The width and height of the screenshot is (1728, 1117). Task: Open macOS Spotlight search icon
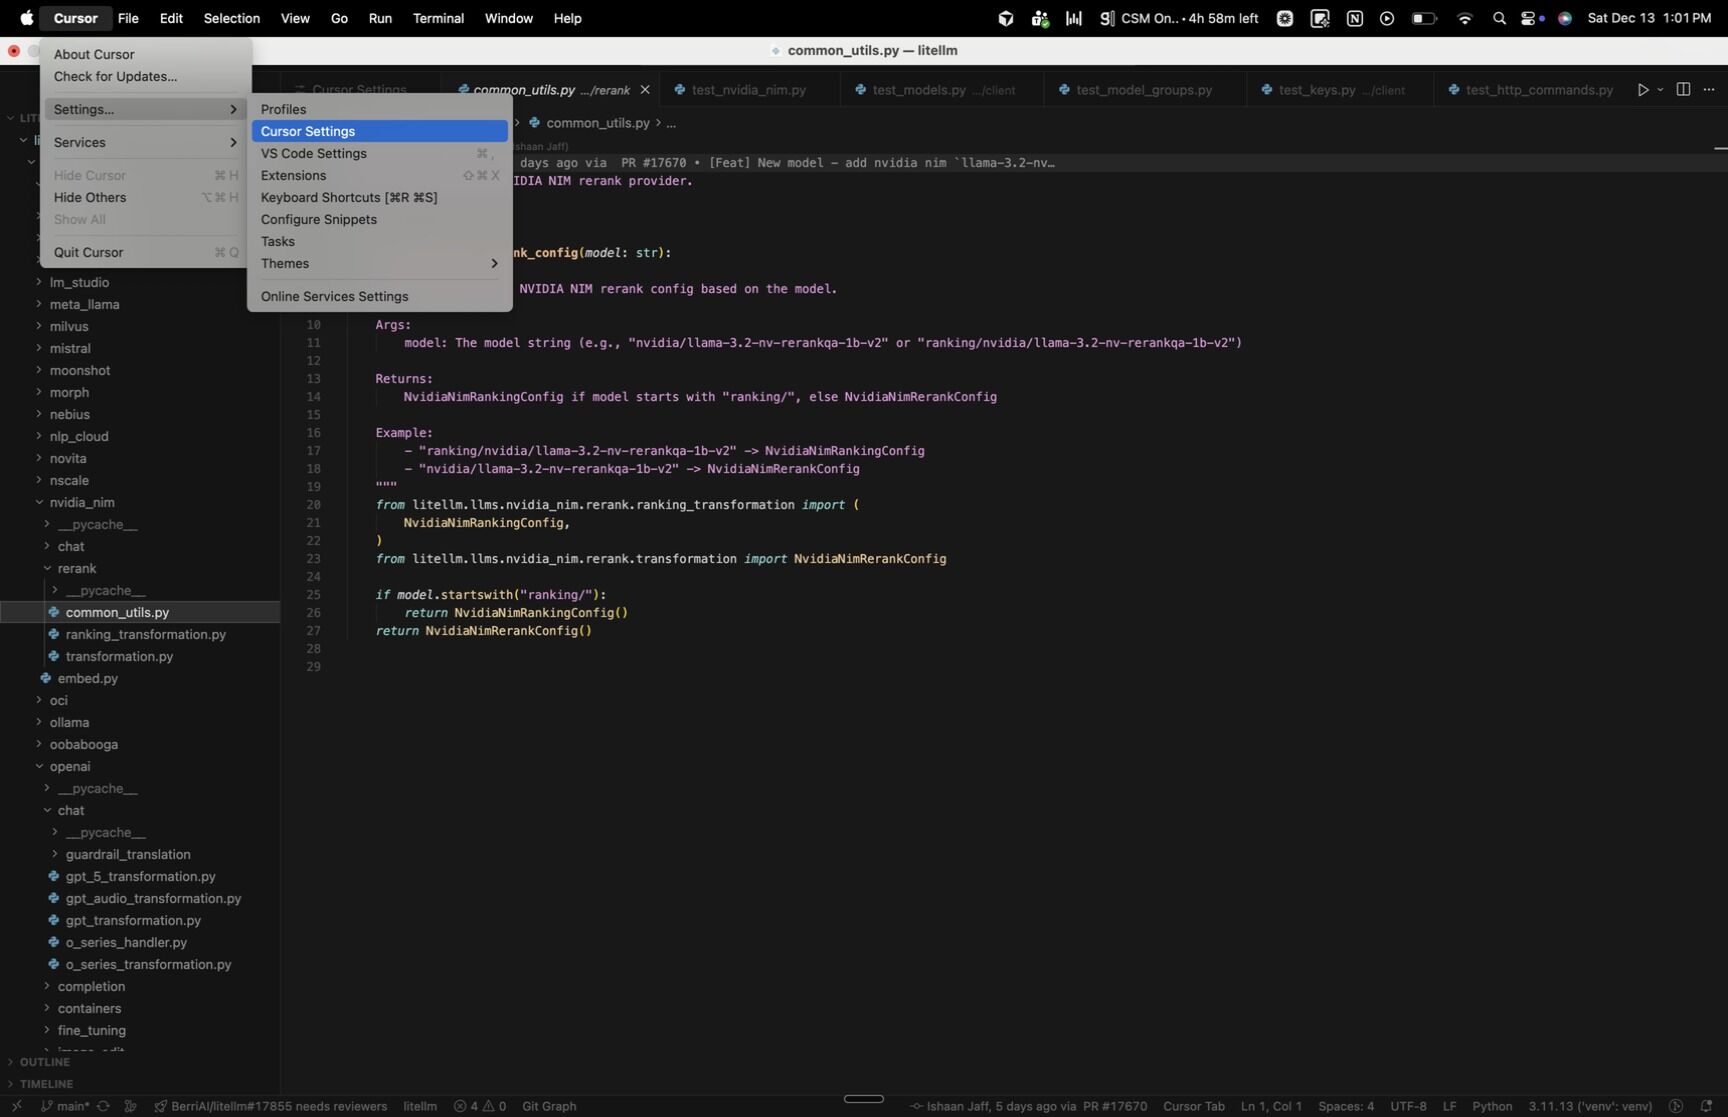point(1499,18)
